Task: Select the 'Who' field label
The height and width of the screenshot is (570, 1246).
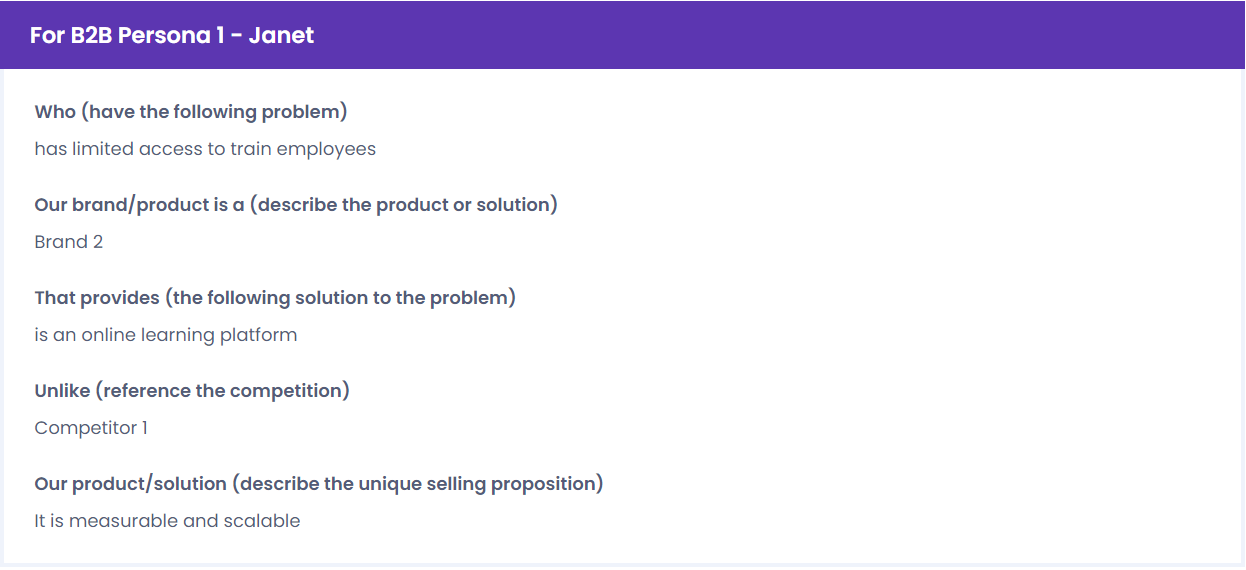Action: click(x=55, y=111)
